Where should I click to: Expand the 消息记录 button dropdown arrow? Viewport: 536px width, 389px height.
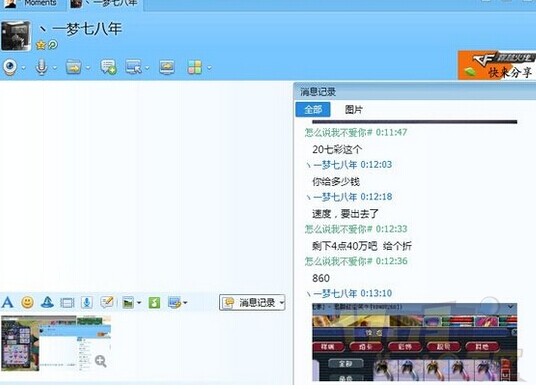[x=281, y=303]
